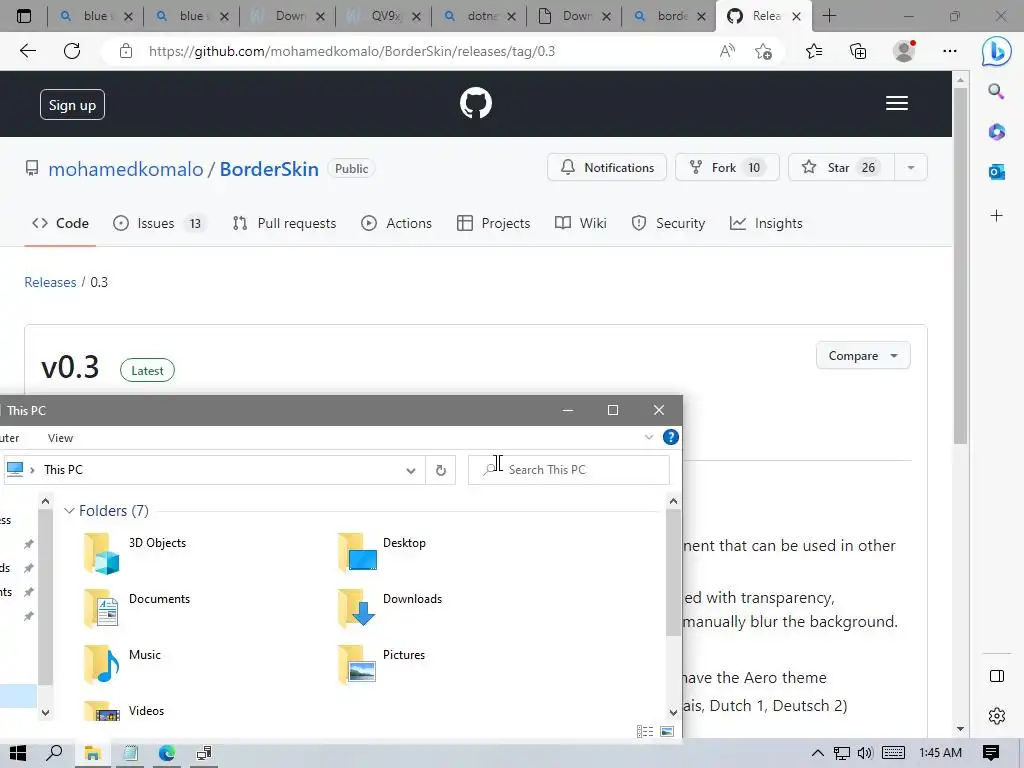Image resolution: width=1024 pixels, height=768 pixels.
Task: Open Microsoft Edge from the taskbar
Action: (167, 753)
